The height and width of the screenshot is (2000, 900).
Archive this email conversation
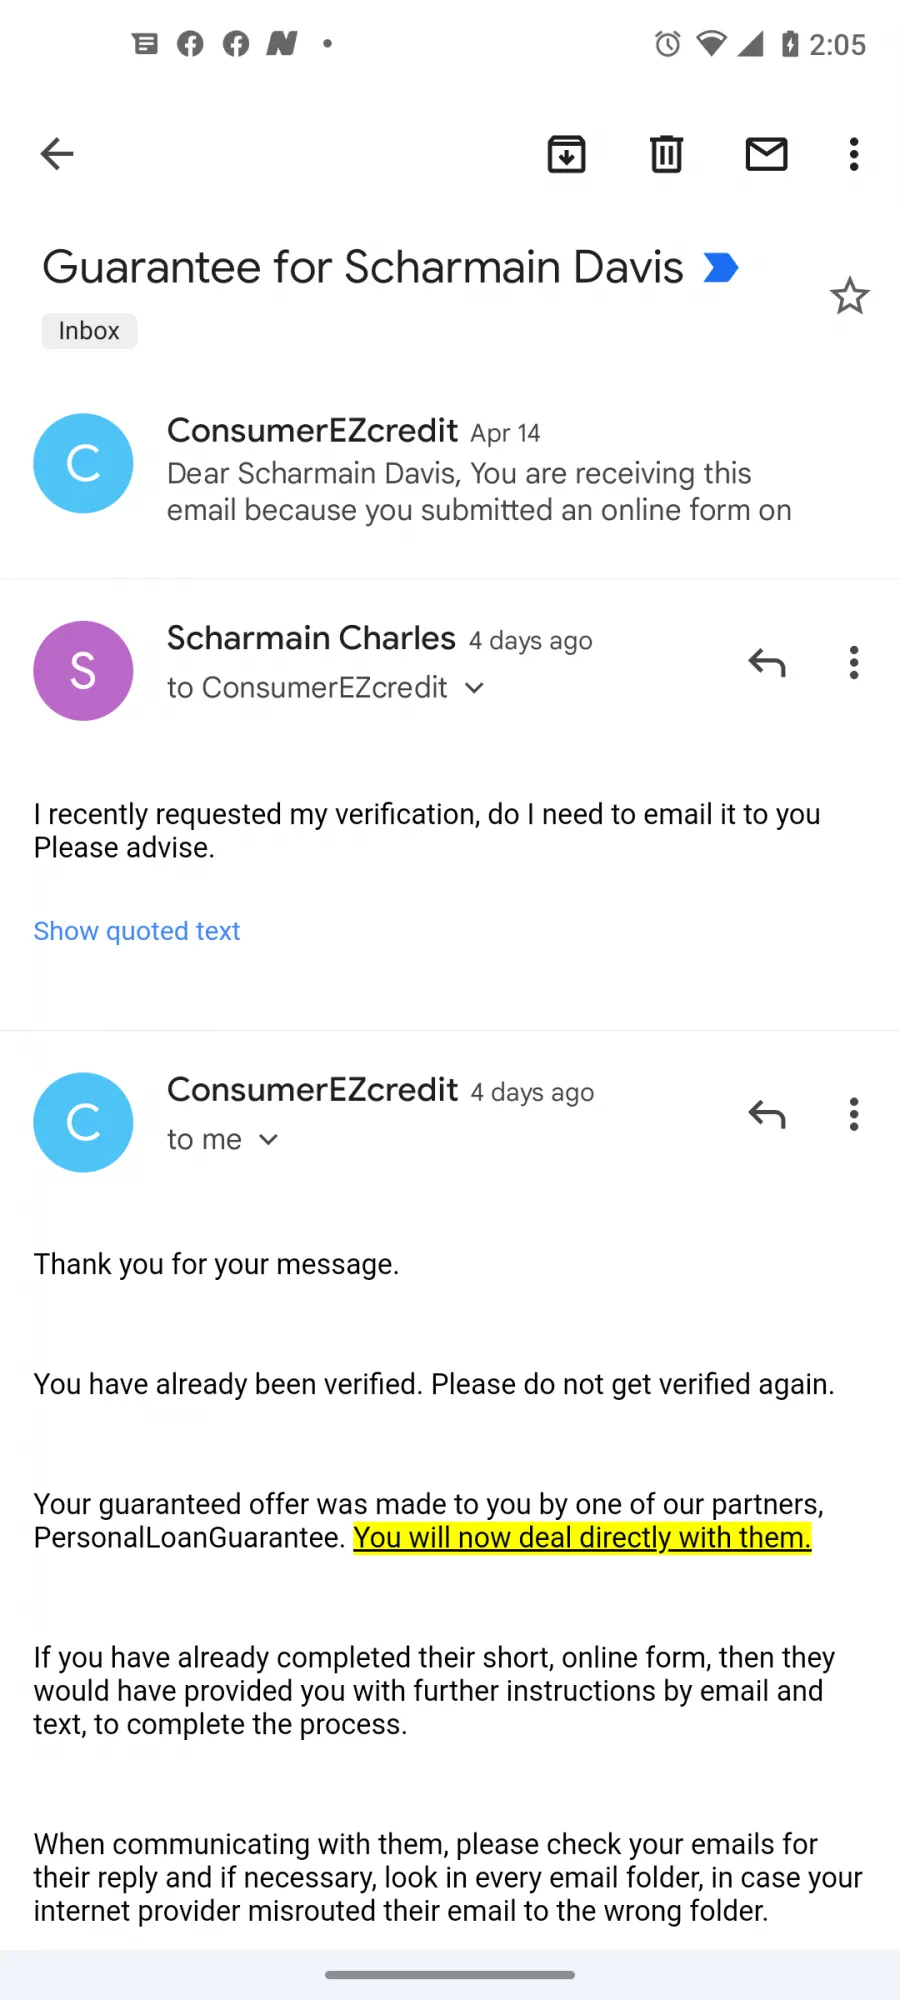point(566,154)
